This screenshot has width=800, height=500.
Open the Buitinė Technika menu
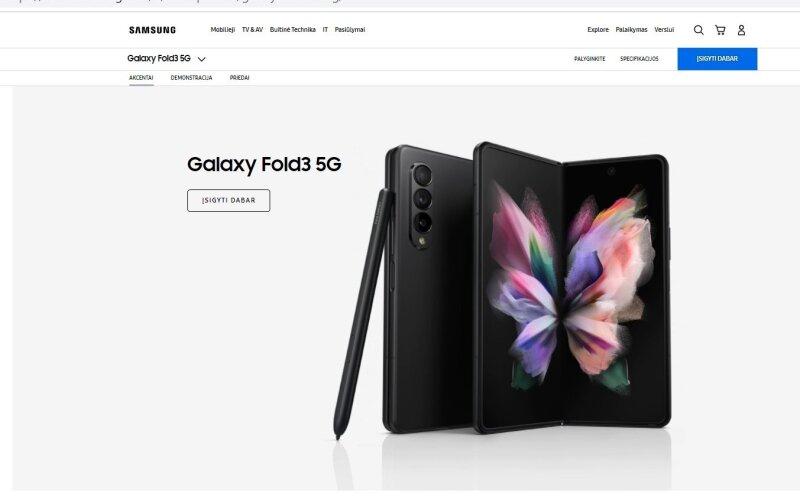[292, 30]
